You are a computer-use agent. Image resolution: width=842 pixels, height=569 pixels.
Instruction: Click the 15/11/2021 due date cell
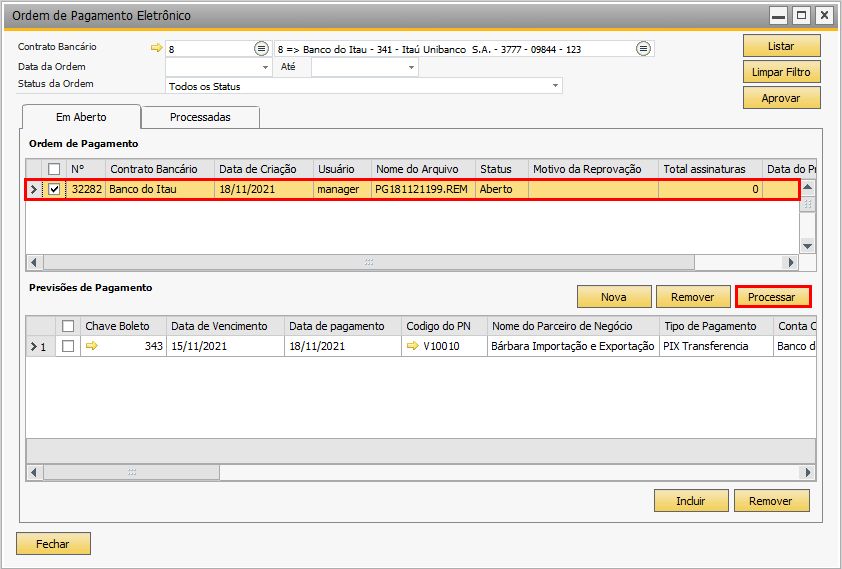pyautogui.click(x=226, y=346)
